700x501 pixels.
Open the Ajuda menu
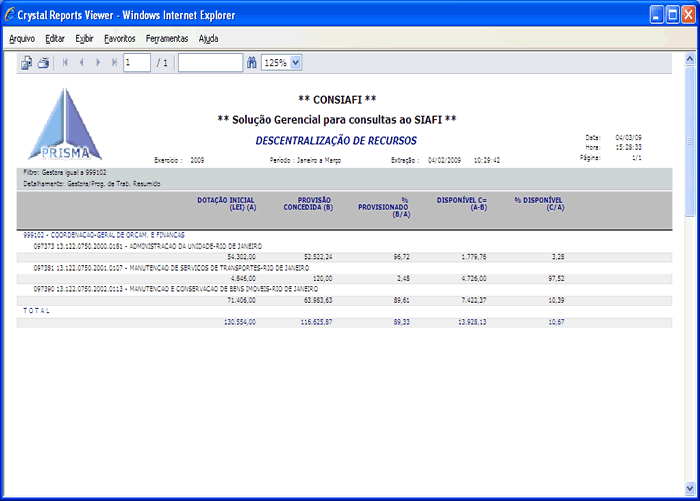click(x=208, y=39)
